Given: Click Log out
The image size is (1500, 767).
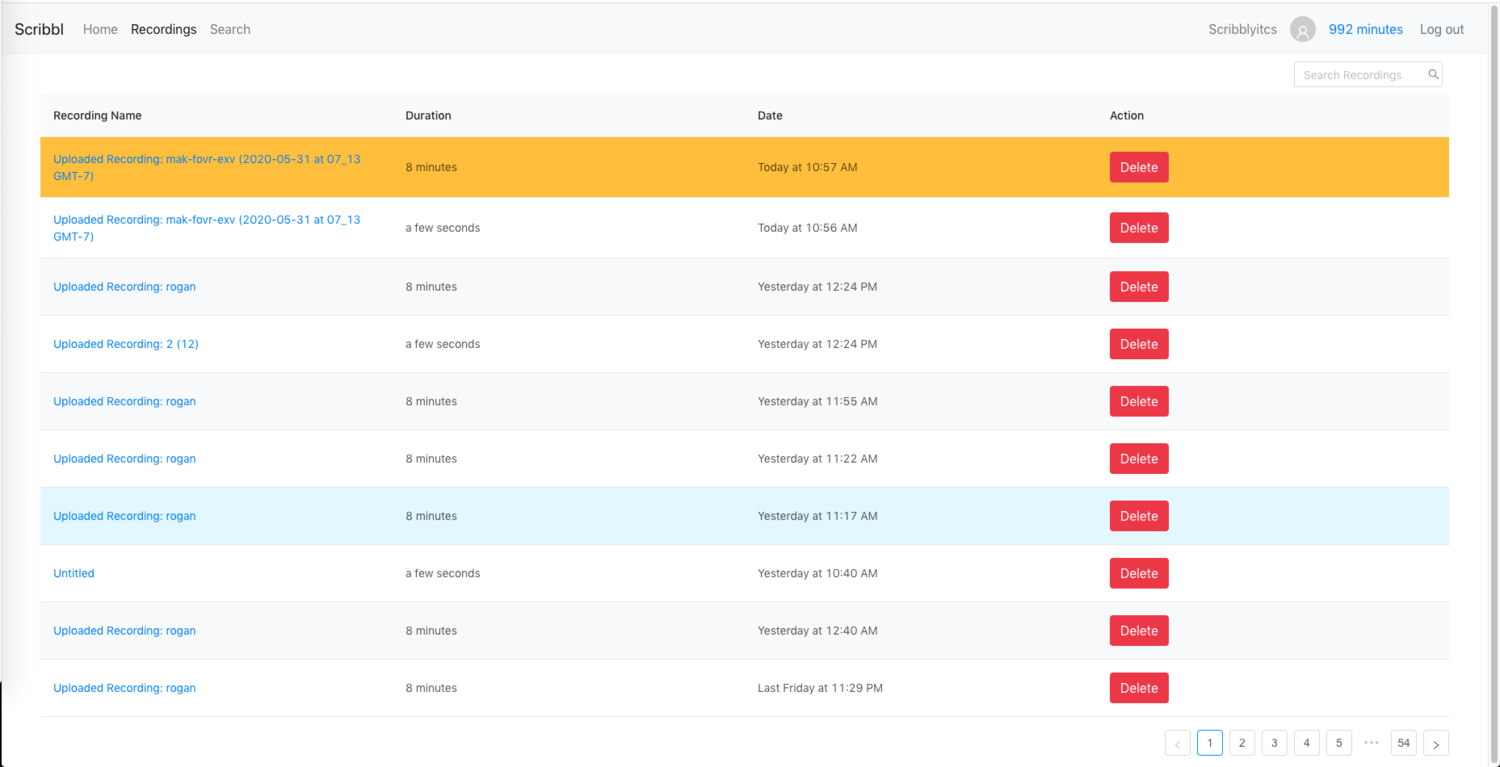Looking at the screenshot, I should click(x=1441, y=29).
